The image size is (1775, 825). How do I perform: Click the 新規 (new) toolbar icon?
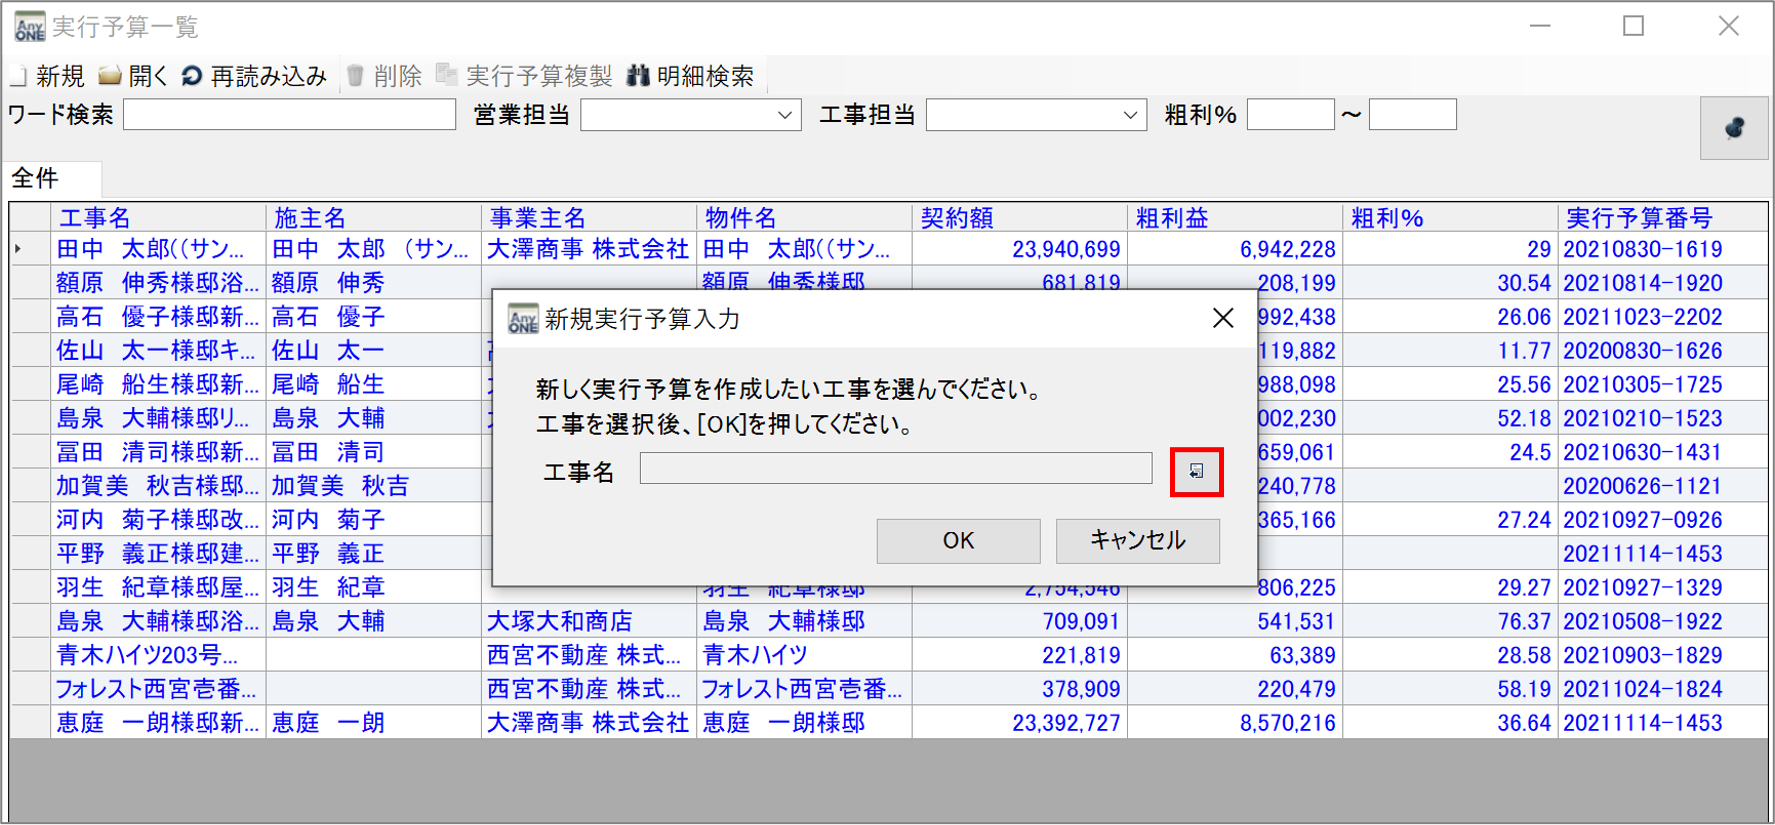point(19,76)
